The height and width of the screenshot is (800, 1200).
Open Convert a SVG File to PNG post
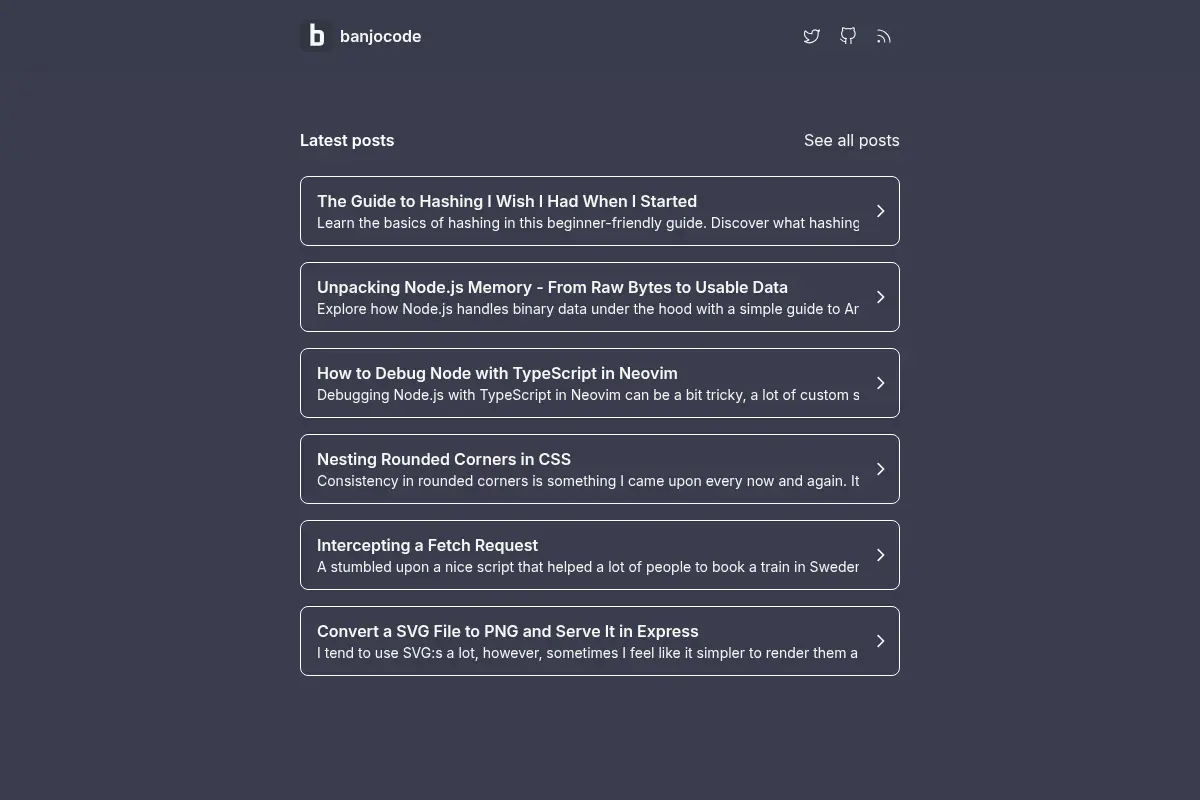(507, 631)
